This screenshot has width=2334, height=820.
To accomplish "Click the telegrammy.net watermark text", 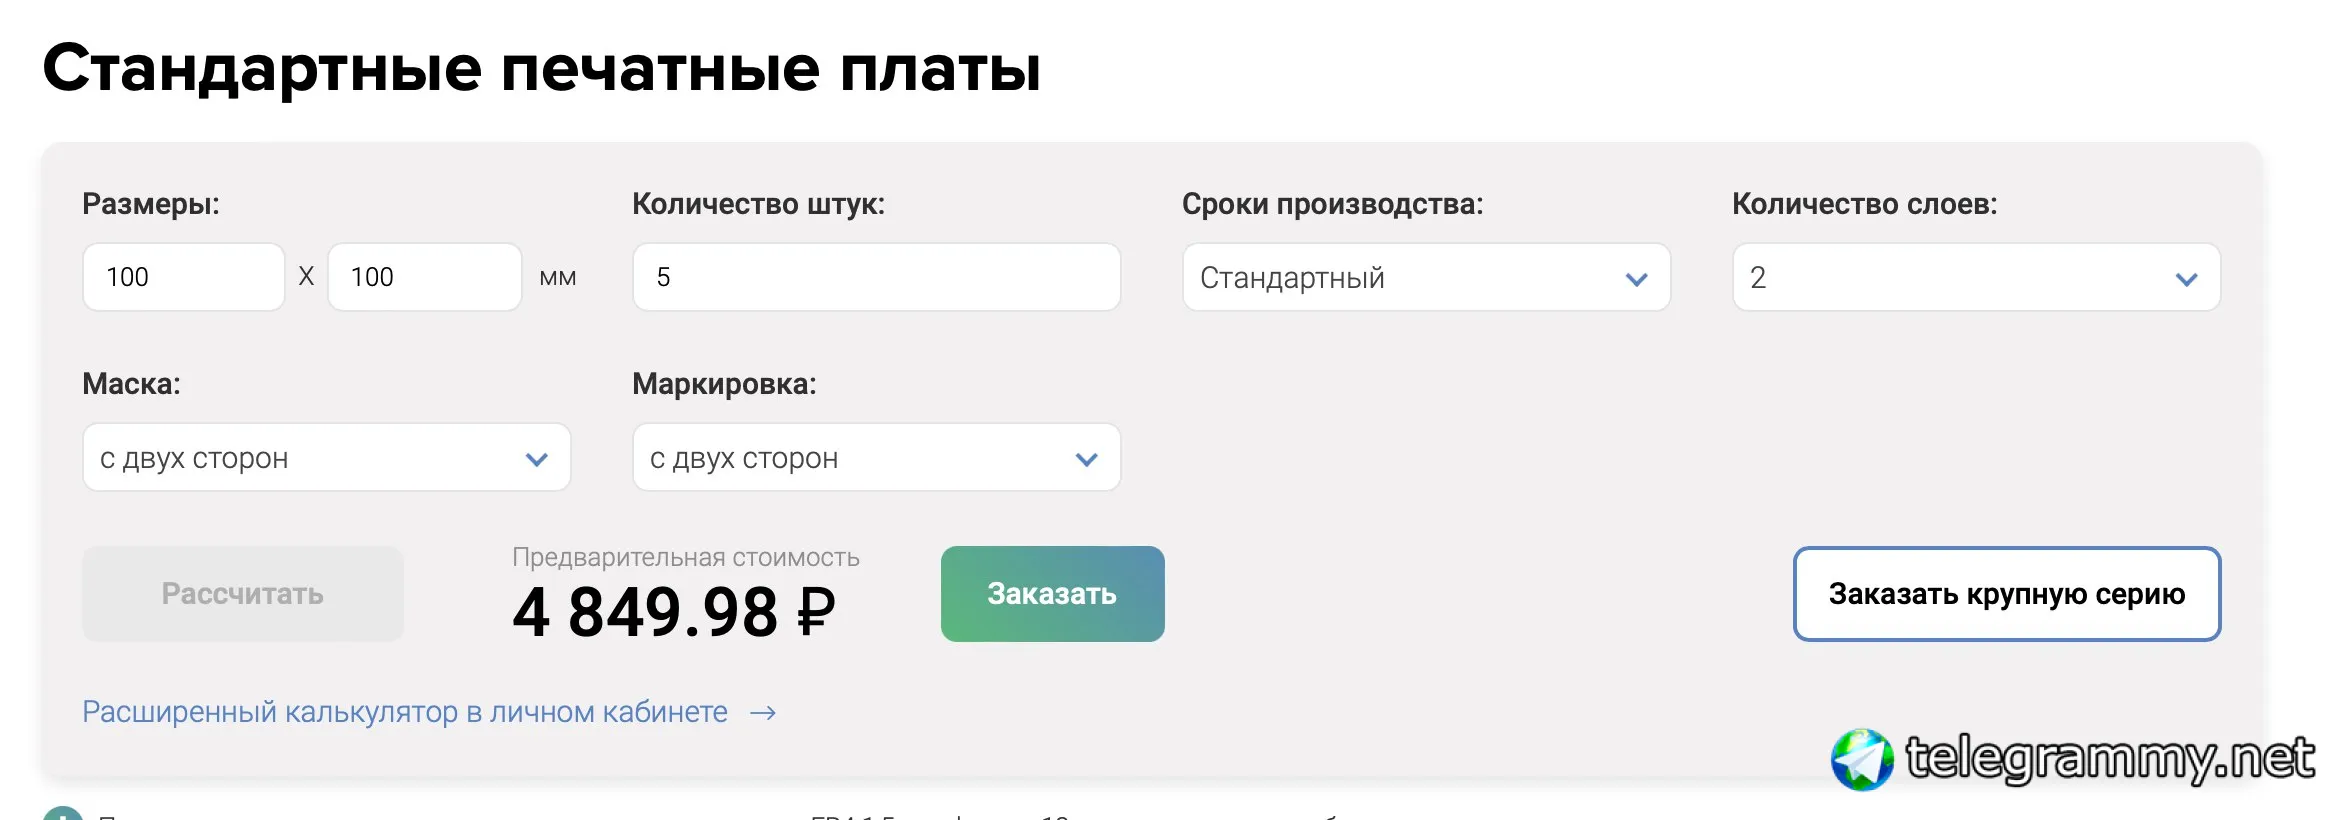I will [x=2109, y=758].
